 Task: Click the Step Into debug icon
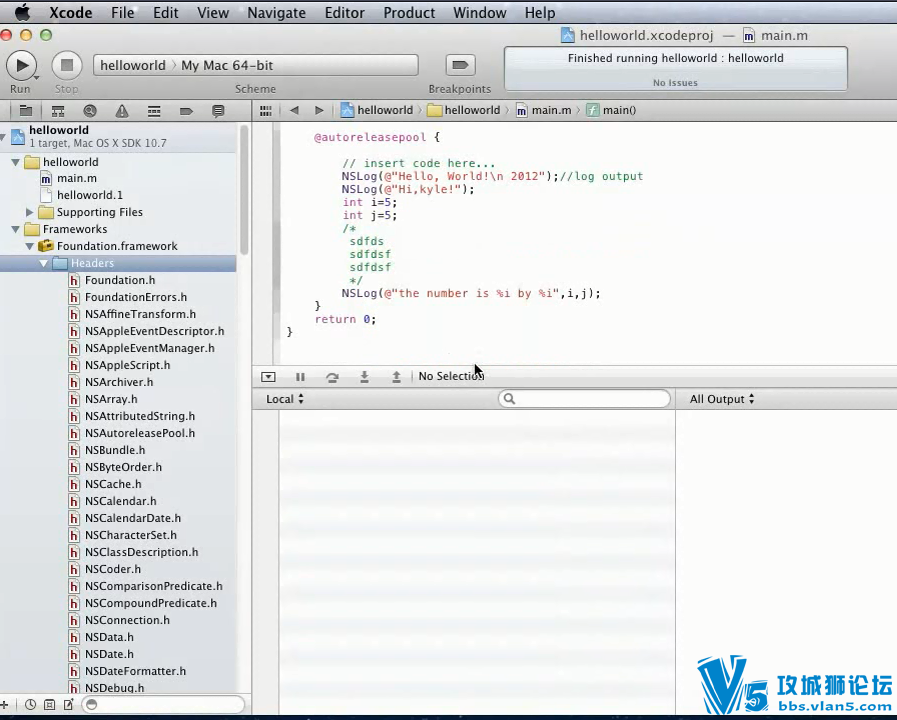pos(364,377)
